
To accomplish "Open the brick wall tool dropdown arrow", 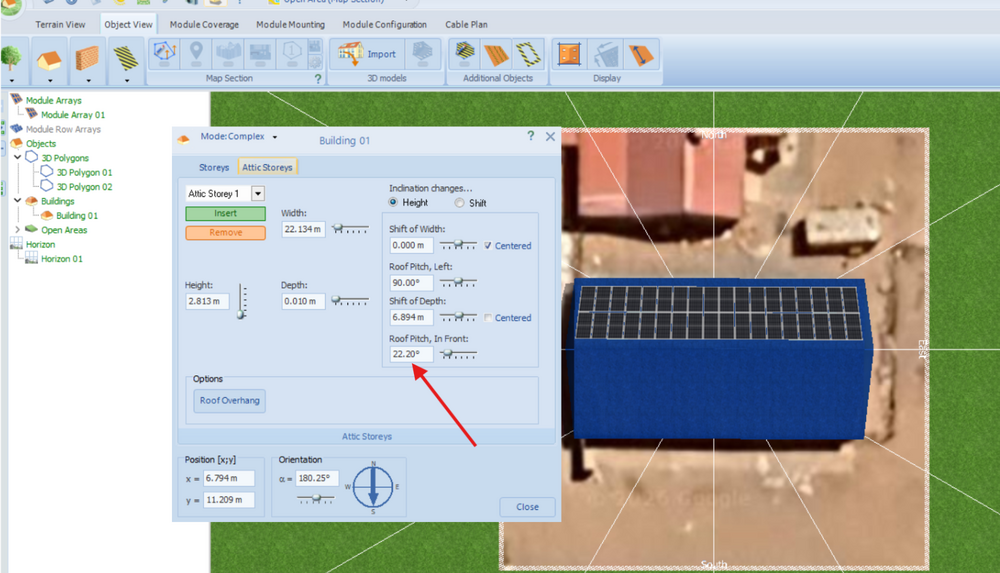I will pyautogui.click(x=89, y=81).
